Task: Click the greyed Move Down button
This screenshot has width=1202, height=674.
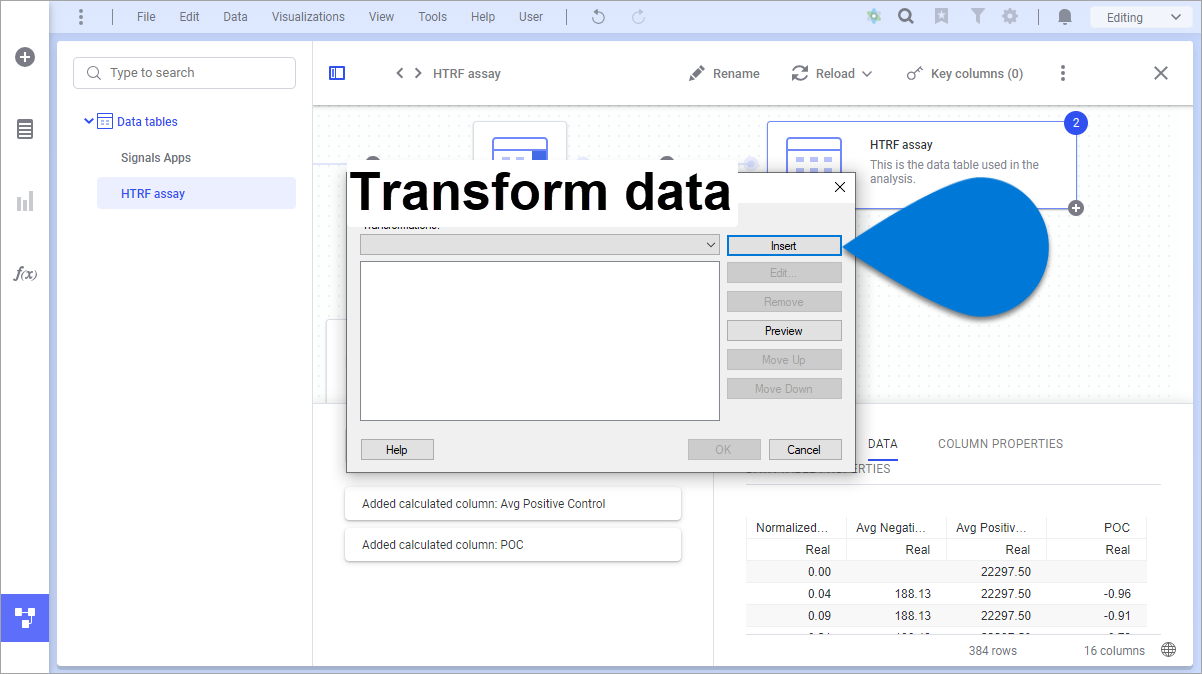Action: click(784, 389)
